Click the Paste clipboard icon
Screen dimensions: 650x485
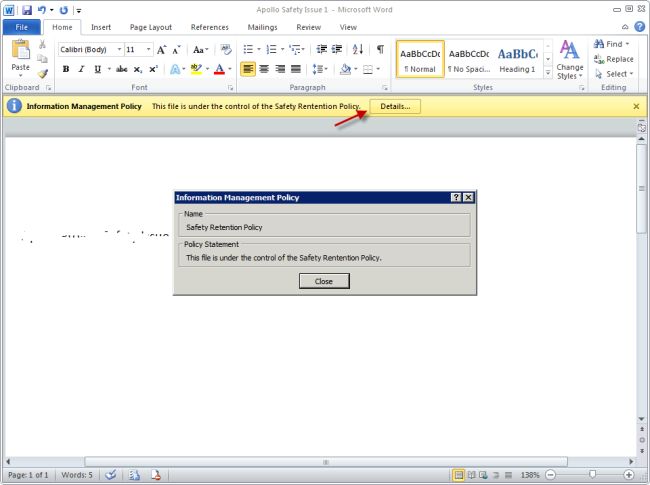point(20,50)
